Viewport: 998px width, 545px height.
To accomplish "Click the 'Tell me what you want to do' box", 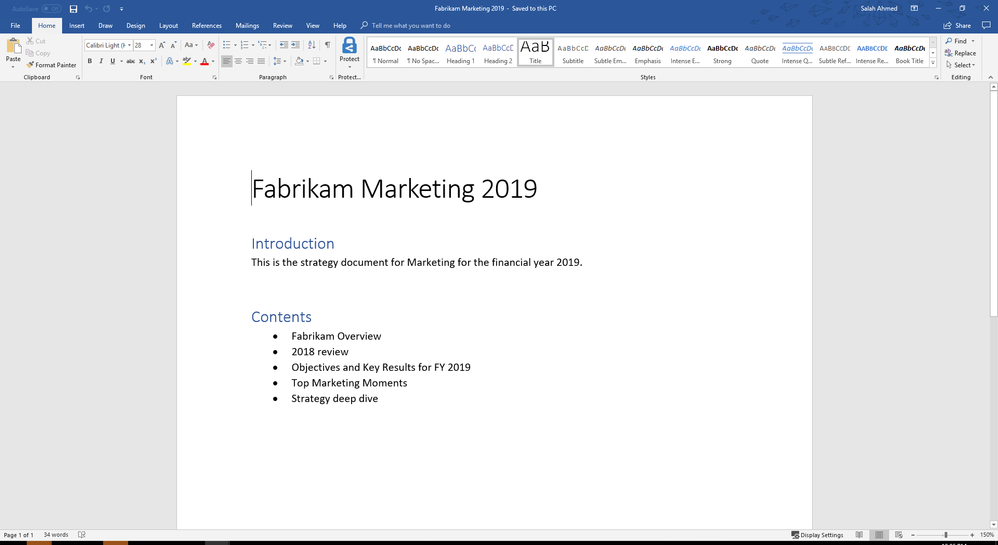I will [x=410, y=25].
